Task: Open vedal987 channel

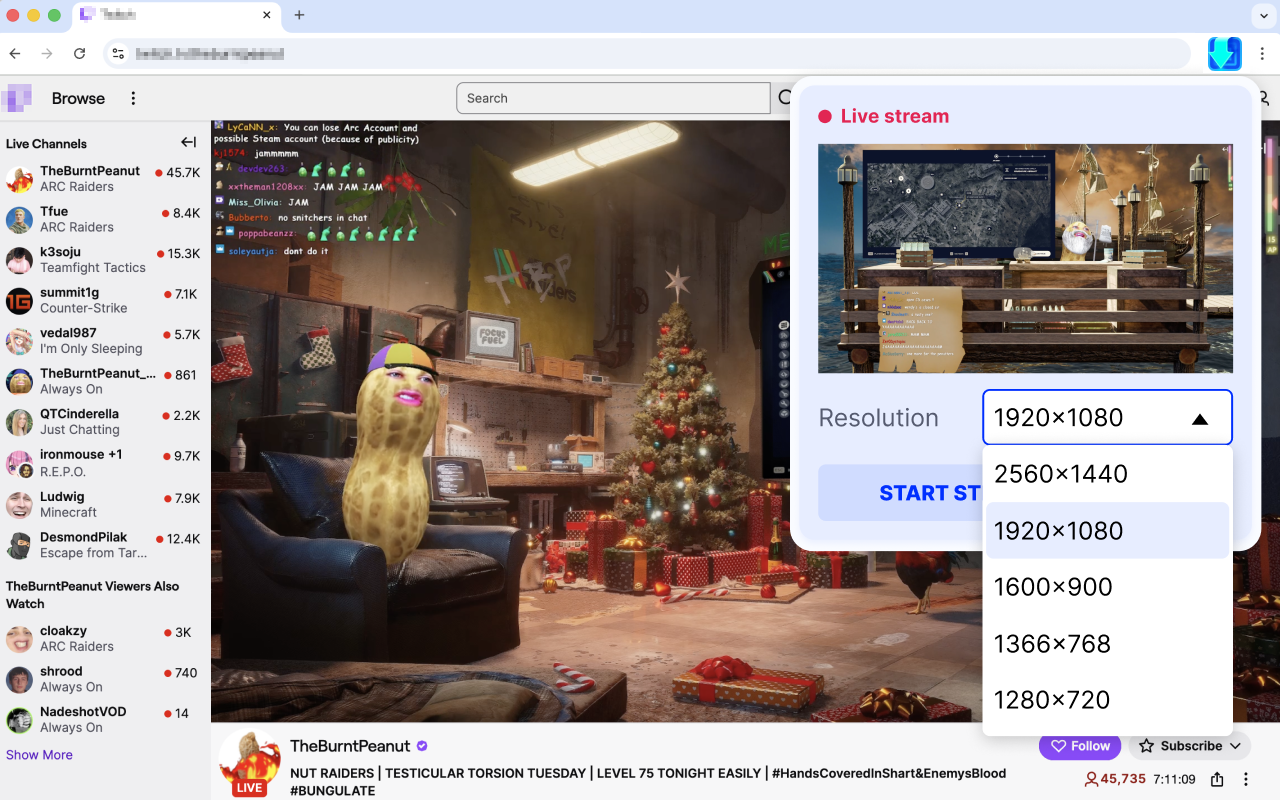Action: 105,341
